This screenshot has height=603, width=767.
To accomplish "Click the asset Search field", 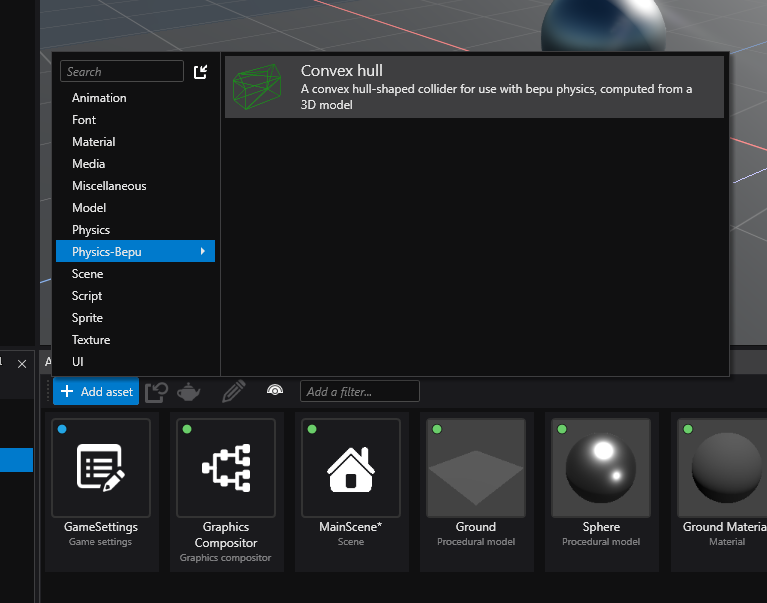I will (121, 72).
